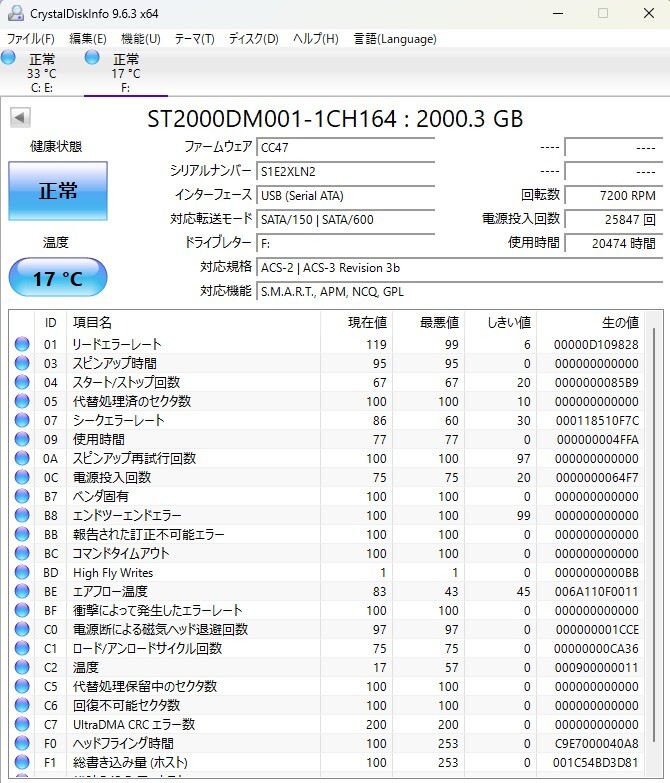Click status circle of row C6 回復不可能セクタ数
The image size is (670, 783).
[x=22, y=705]
